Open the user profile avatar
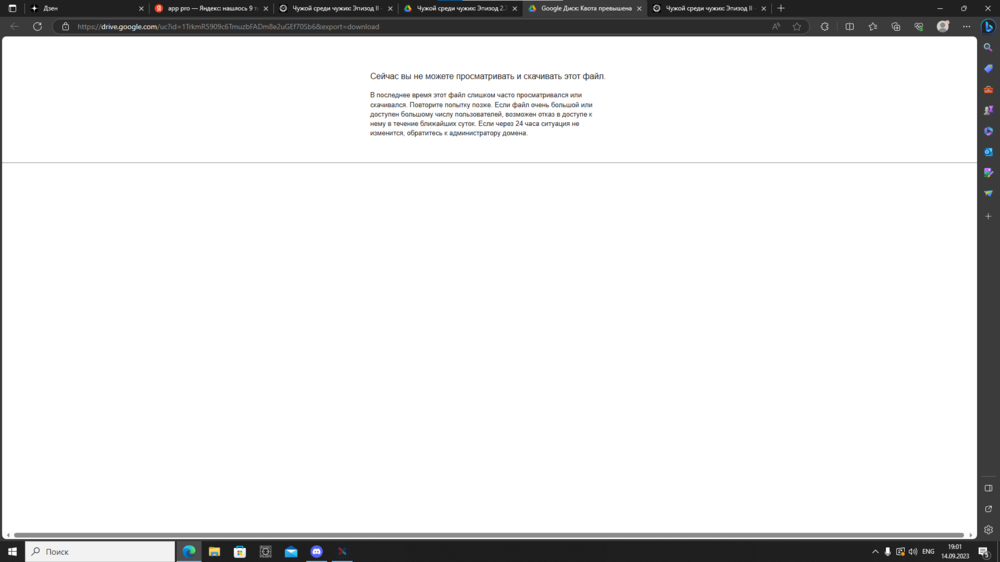This screenshot has height=562, width=1000. 943,27
